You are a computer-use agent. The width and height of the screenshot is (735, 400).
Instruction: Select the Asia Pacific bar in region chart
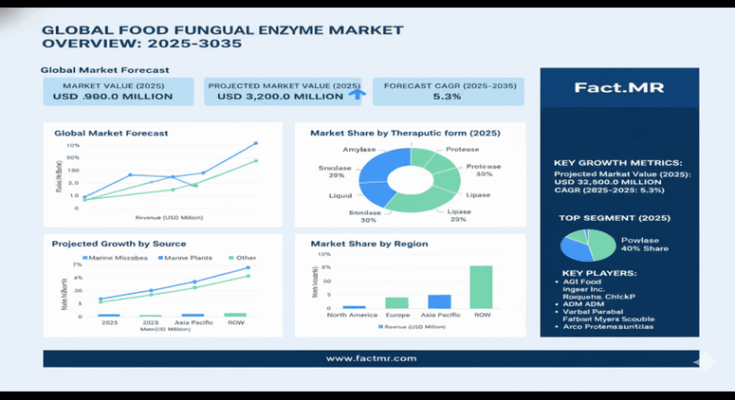(439, 301)
